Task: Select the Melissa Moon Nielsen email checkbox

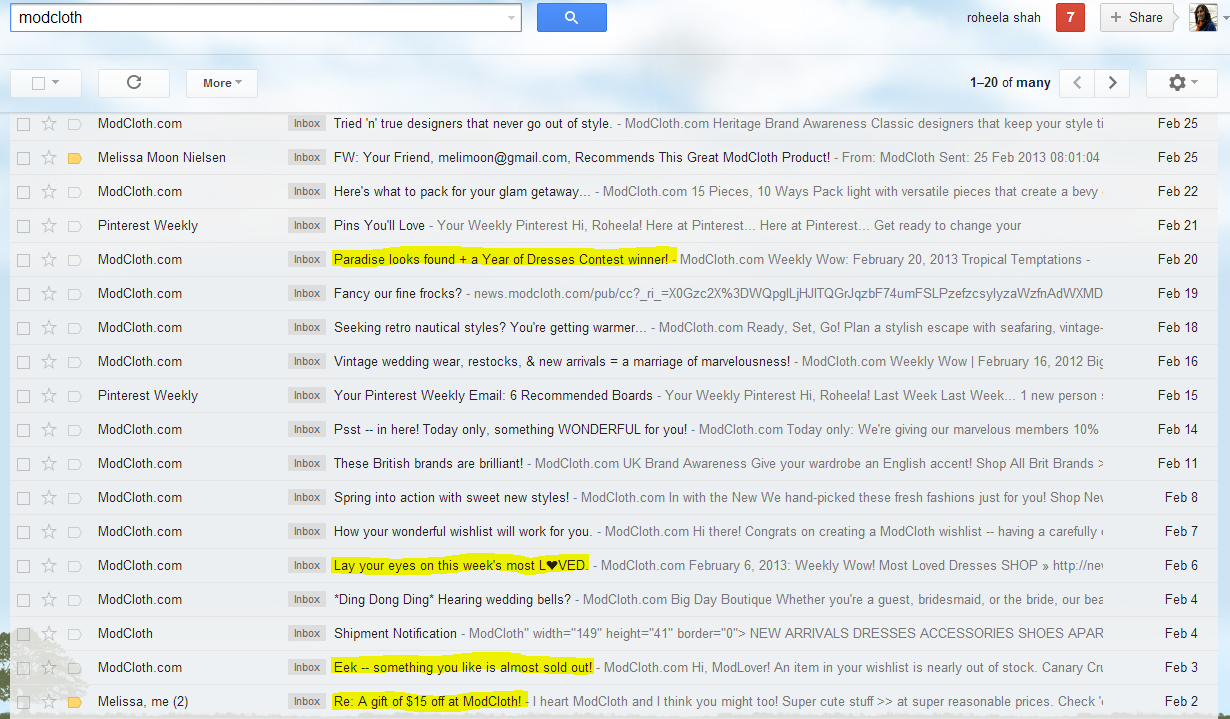Action: 23,157
